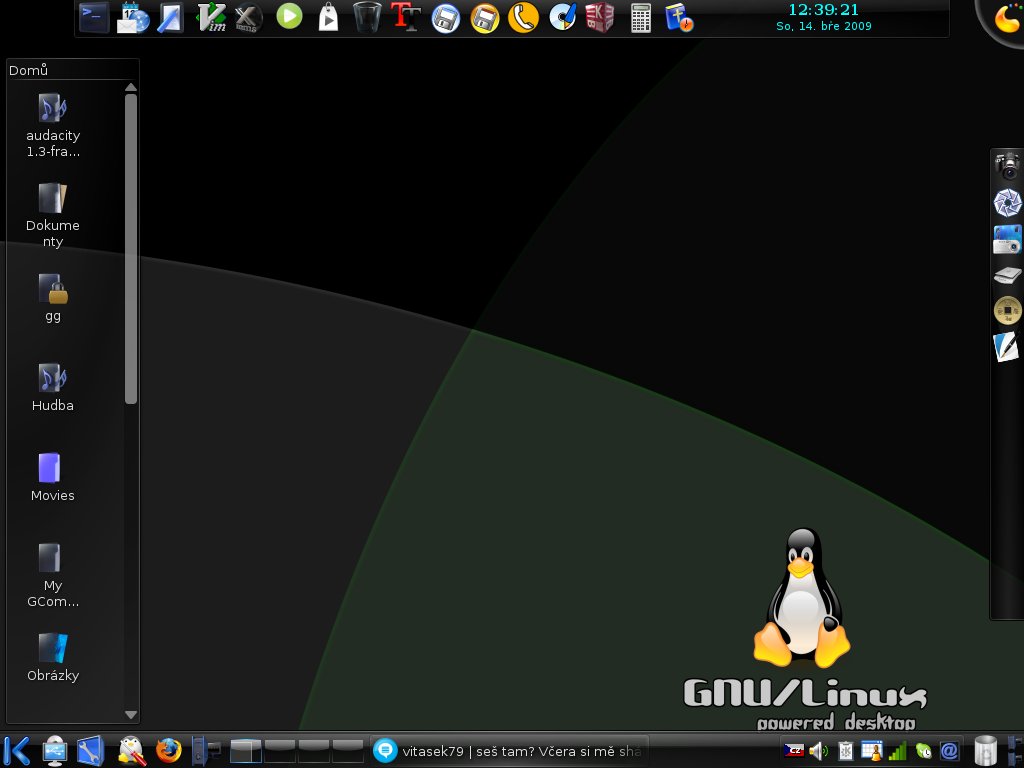
Task: Launch the pen and paper drawing icon
Action: (x=1007, y=346)
